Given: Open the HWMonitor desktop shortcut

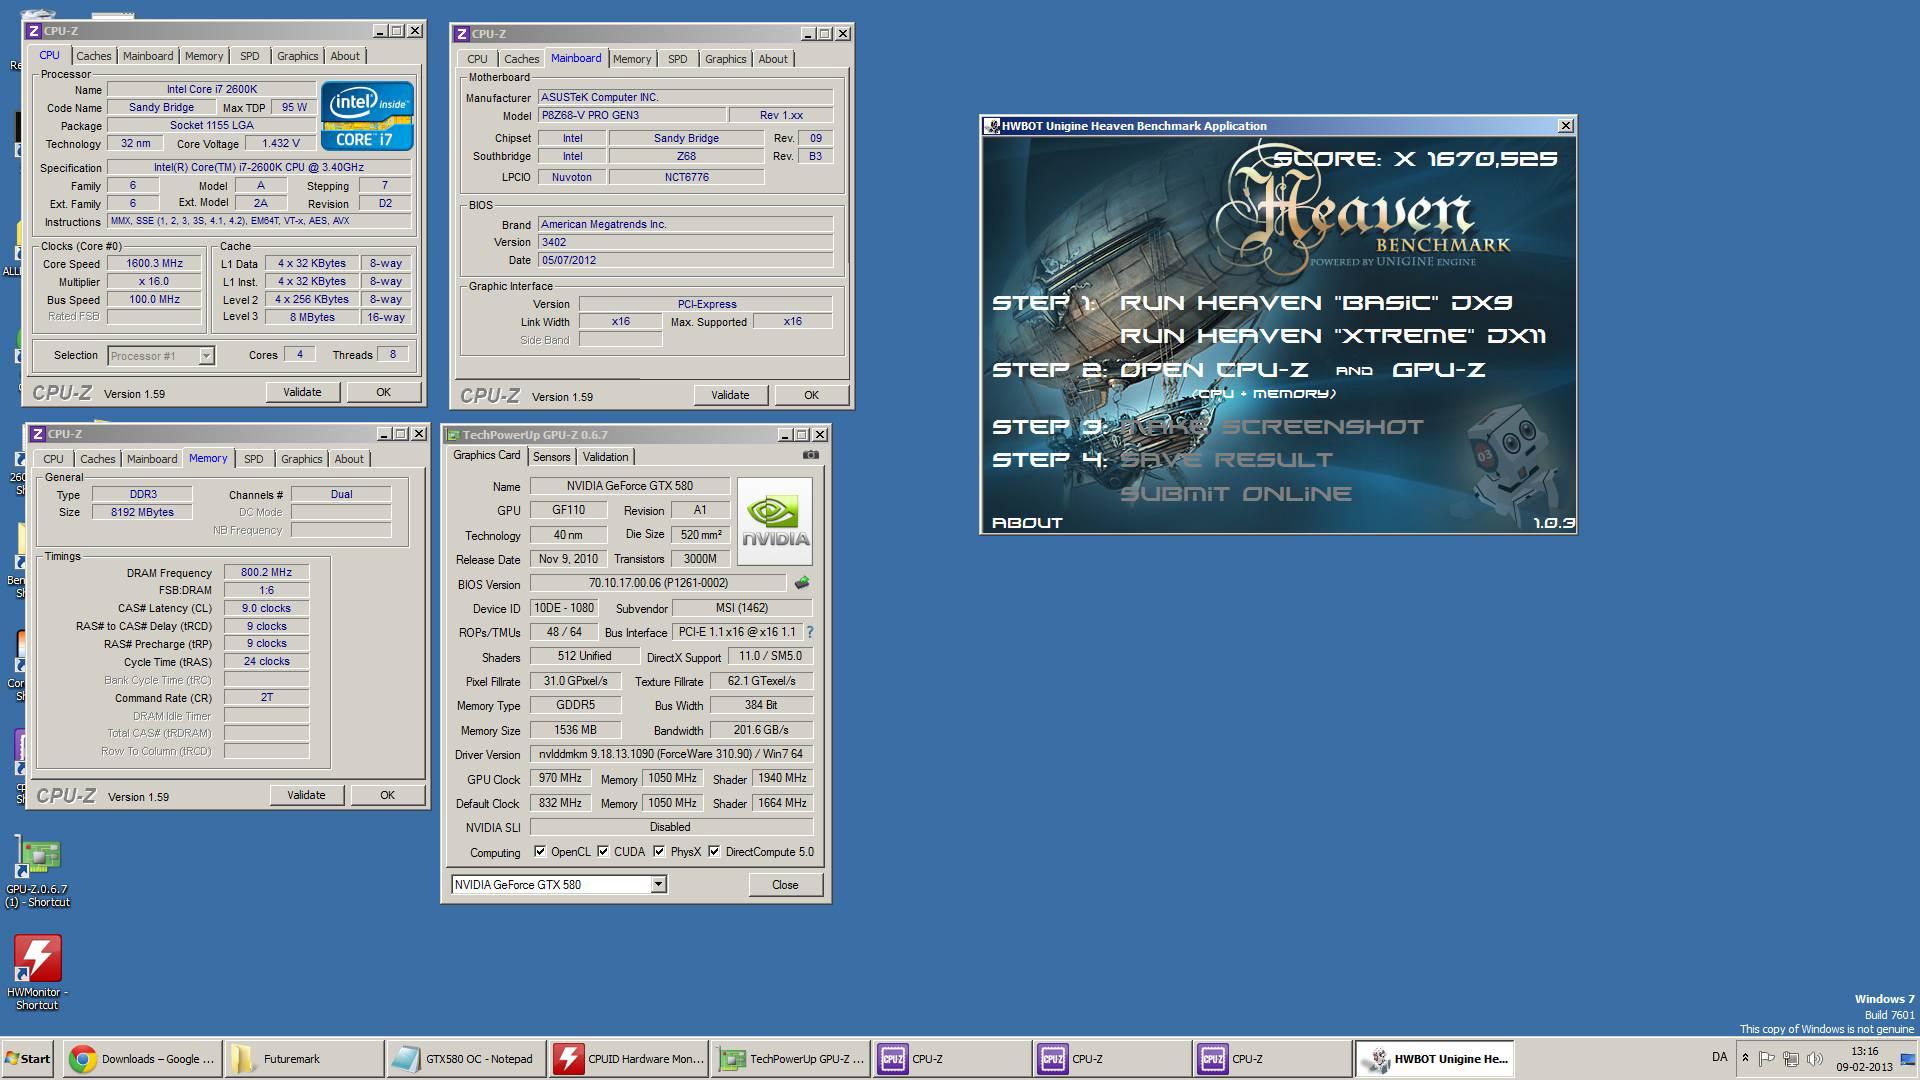Looking at the screenshot, I should click(37, 973).
